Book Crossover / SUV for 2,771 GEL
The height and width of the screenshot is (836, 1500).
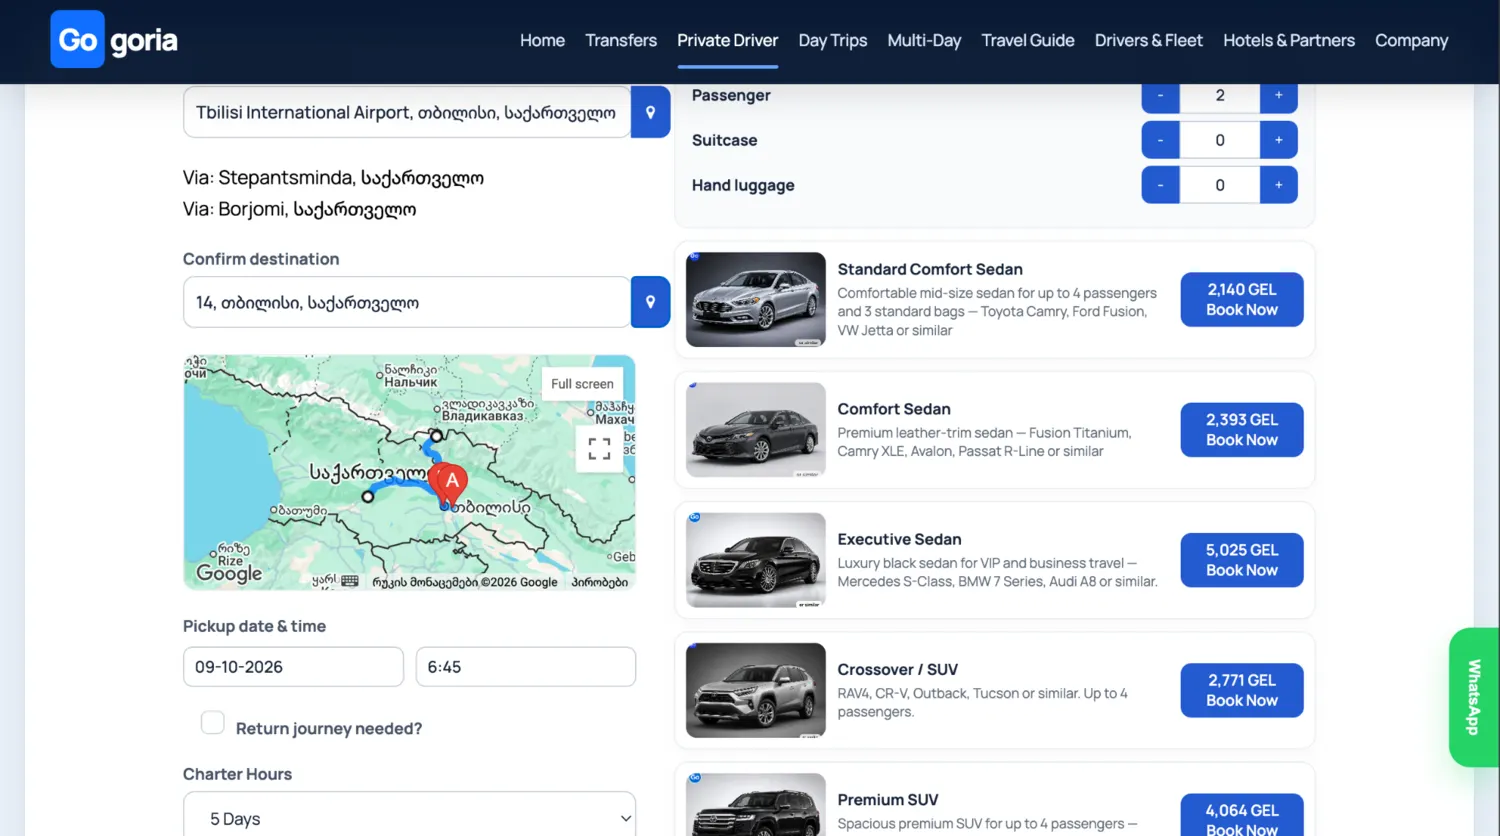pyautogui.click(x=1241, y=690)
